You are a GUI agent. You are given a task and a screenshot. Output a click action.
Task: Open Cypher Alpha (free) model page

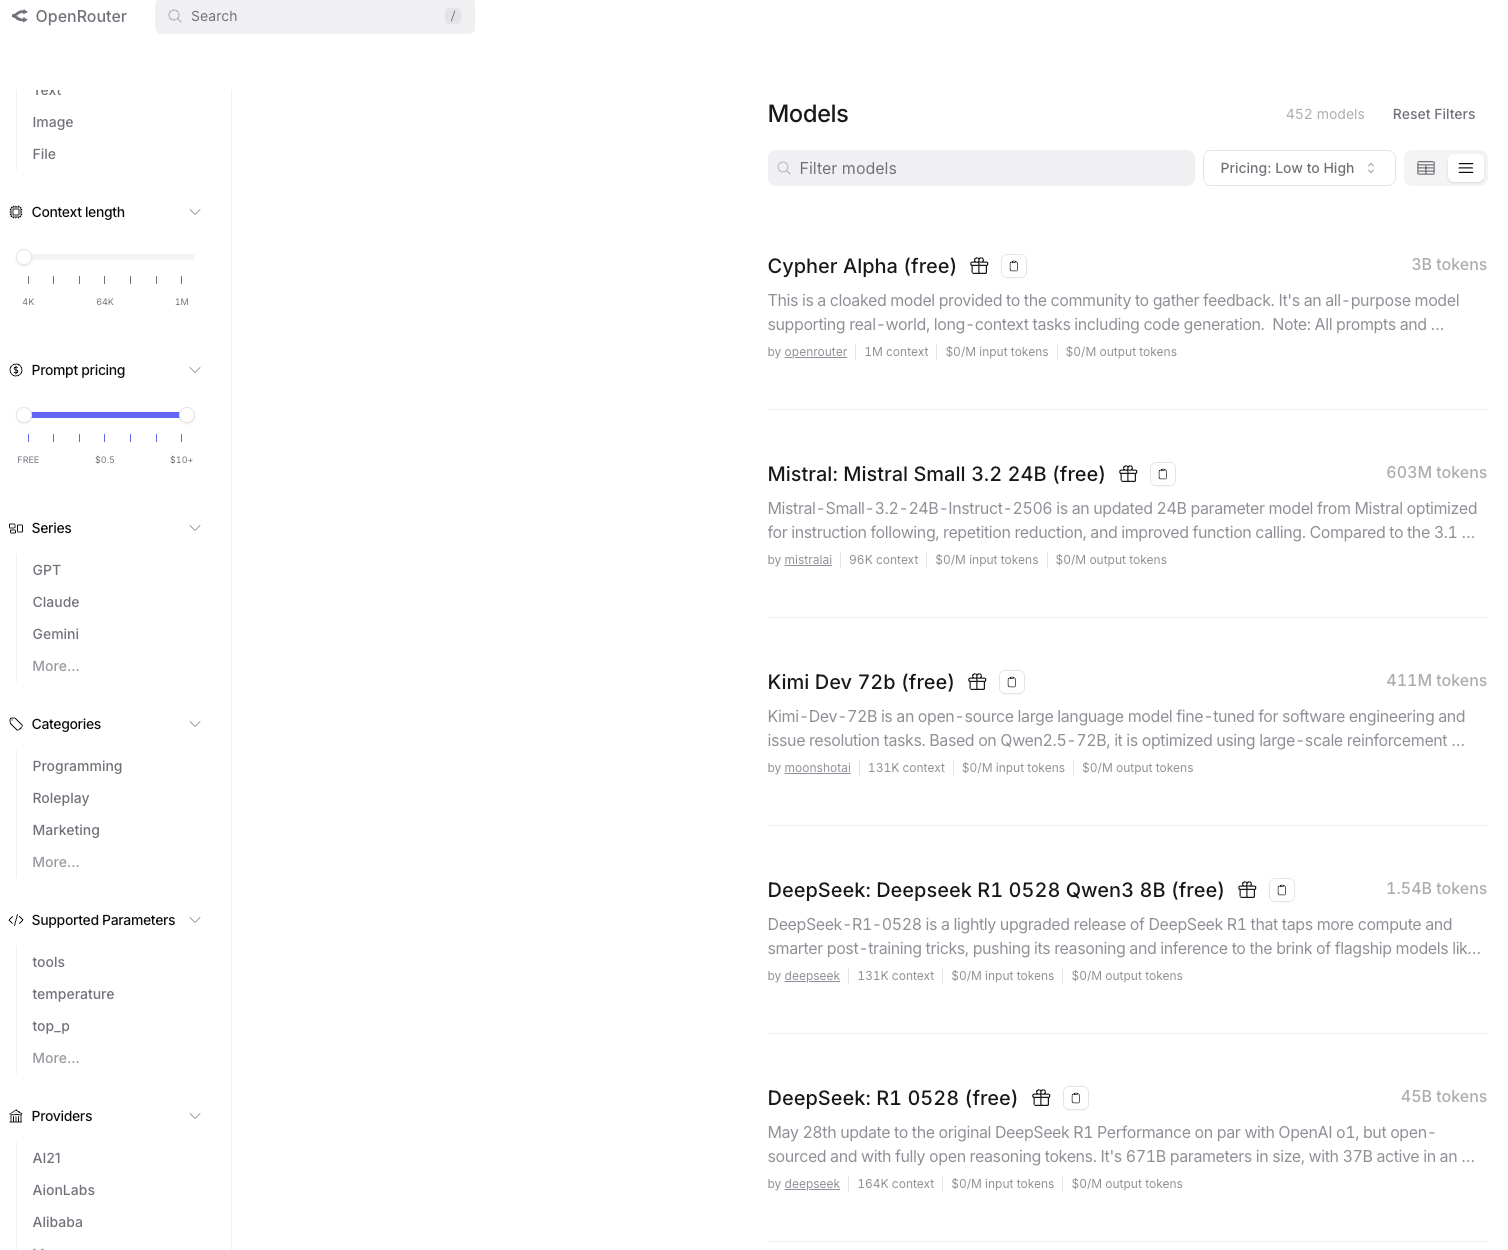point(862,266)
